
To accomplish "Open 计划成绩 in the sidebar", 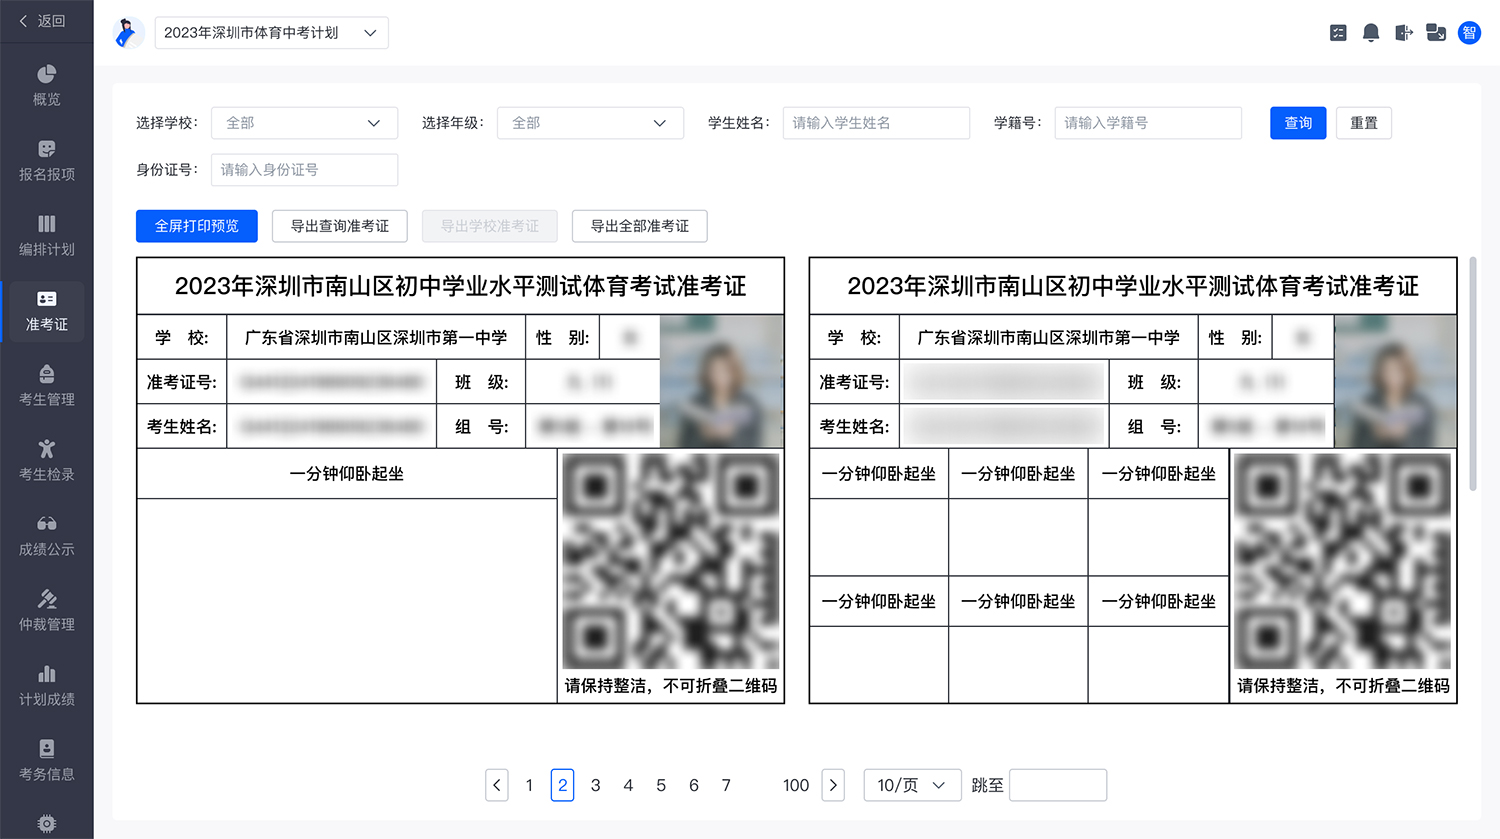I will coord(46,685).
